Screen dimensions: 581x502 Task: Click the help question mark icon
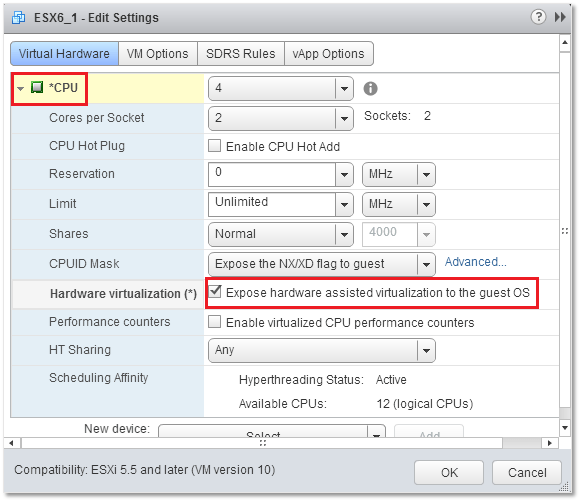tap(538, 17)
